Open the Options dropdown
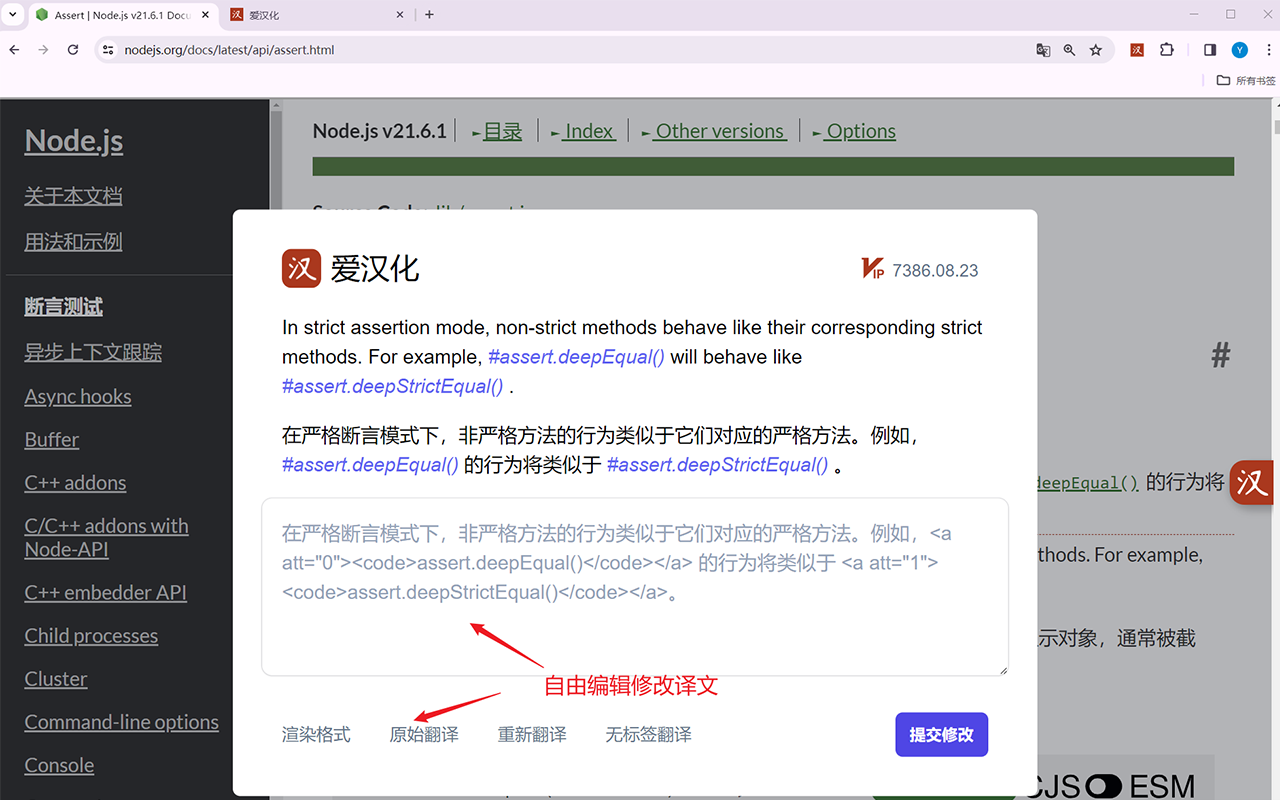 860,130
